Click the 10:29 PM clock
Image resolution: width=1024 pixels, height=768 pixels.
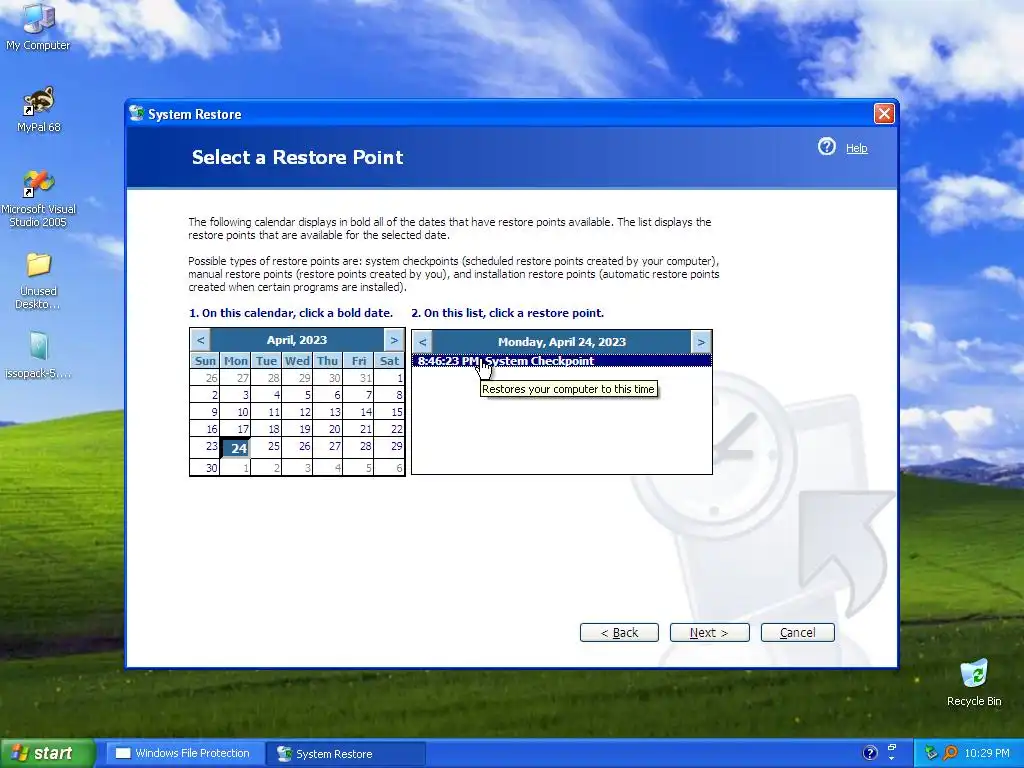987,753
